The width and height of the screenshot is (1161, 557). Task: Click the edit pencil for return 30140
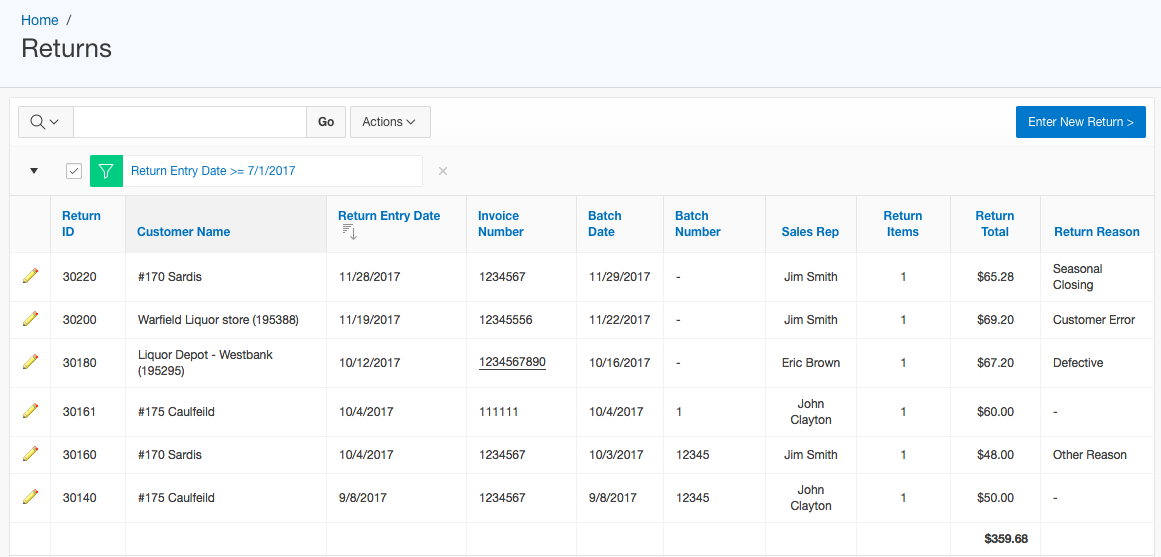(30, 497)
